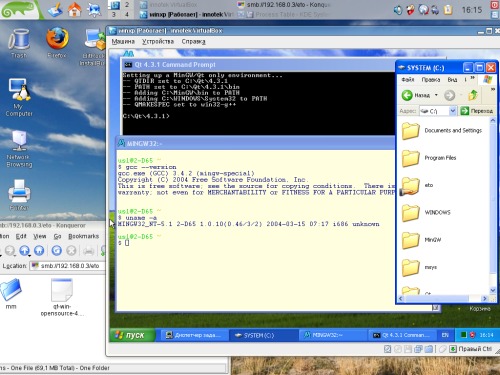
Task: Expand the address combo box showing C:\
Action: (x=453, y=111)
